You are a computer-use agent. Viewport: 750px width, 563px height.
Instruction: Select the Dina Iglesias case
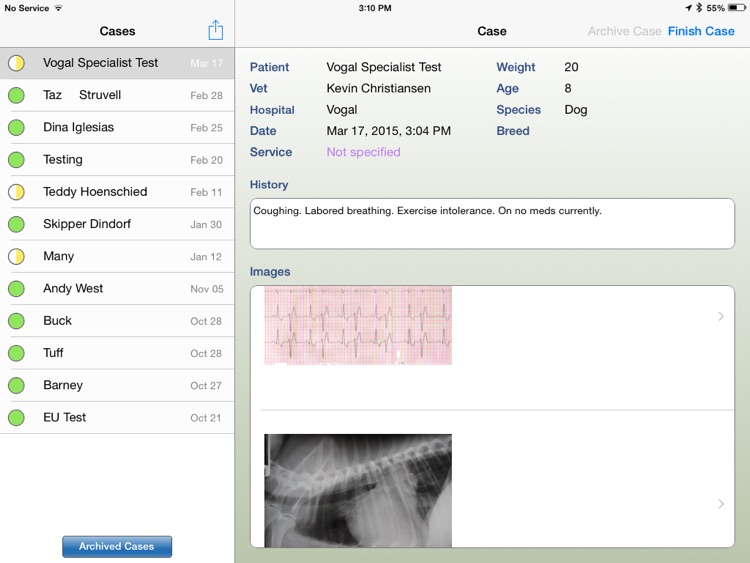[117, 127]
